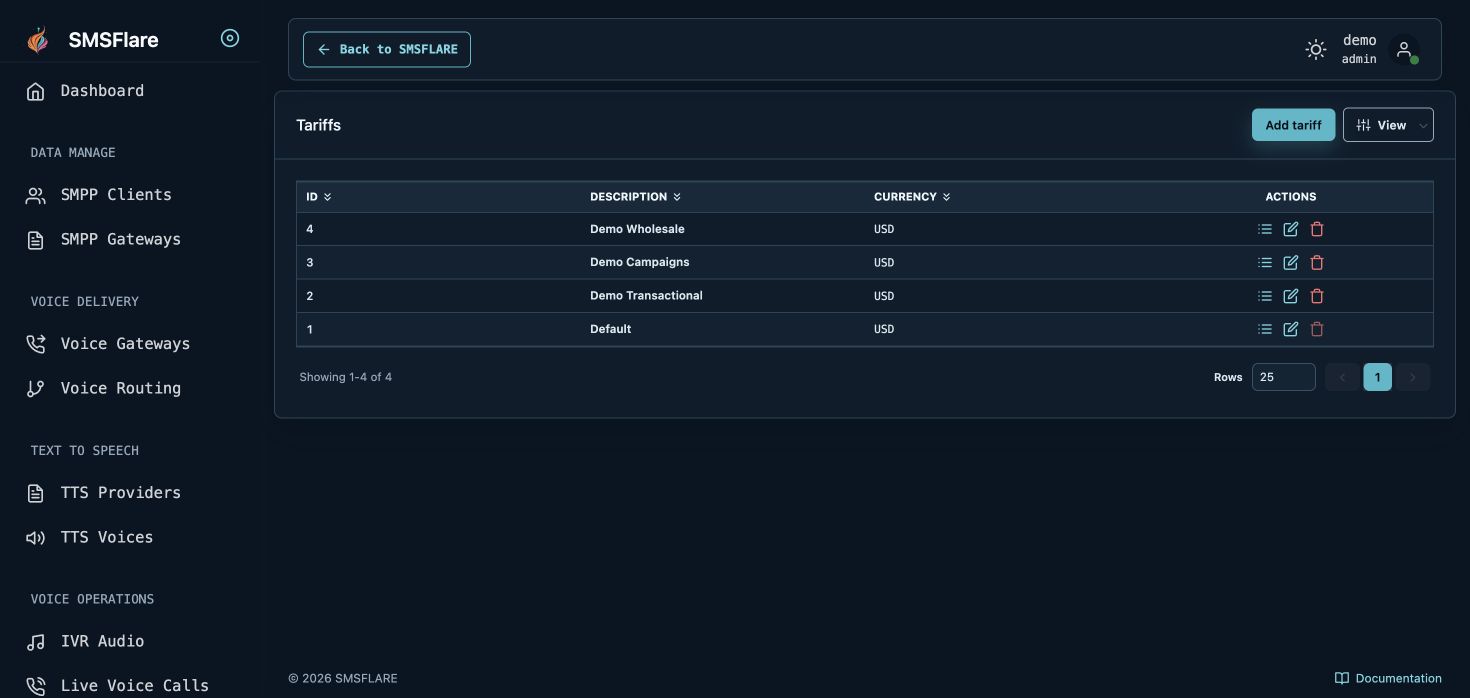Delete the Demo Transactional tariff
Image resolution: width=1470 pixels, height=698 pixels.
[1317, 296]
